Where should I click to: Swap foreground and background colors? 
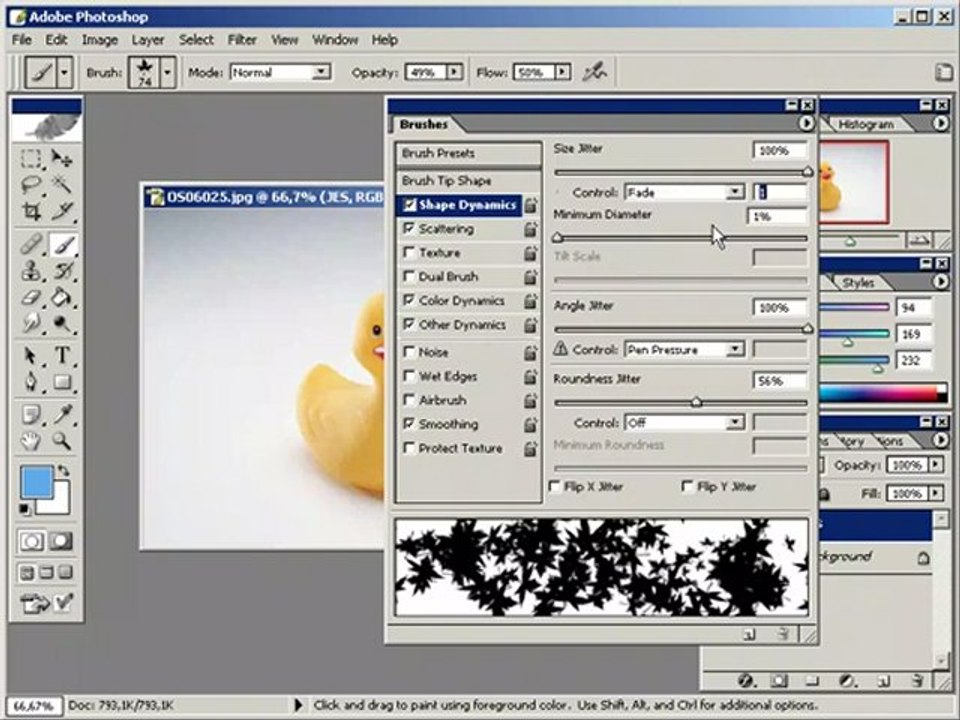pyautogui.click(x=63, y=471)
